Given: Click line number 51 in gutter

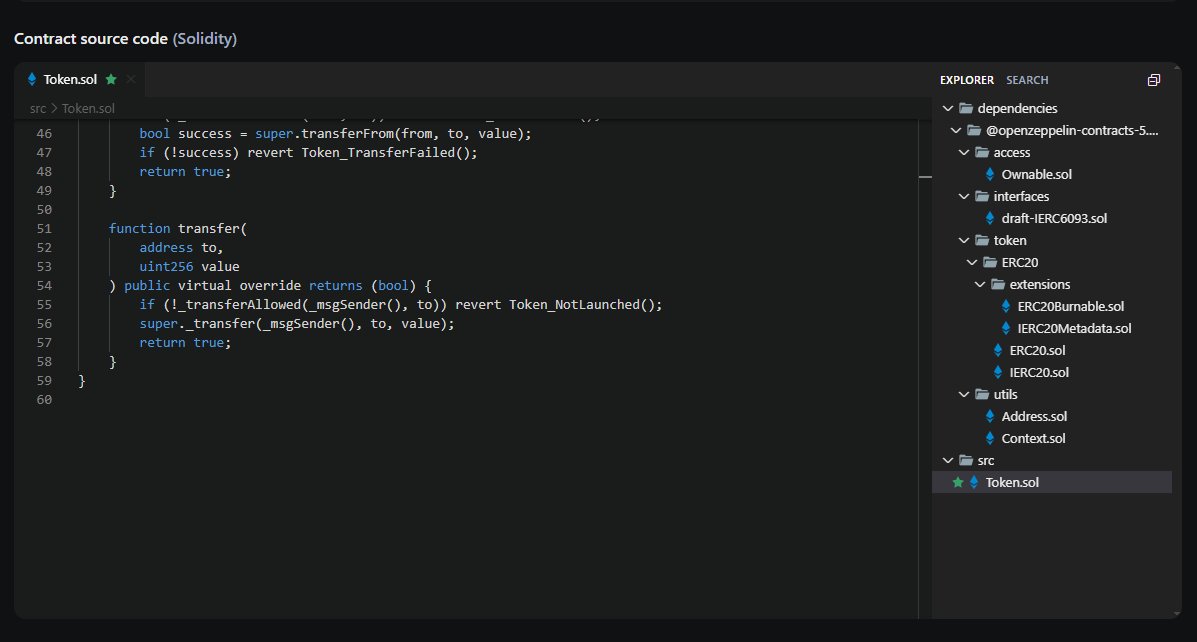Looking at the screenshot, I should [x=44, y=228].
